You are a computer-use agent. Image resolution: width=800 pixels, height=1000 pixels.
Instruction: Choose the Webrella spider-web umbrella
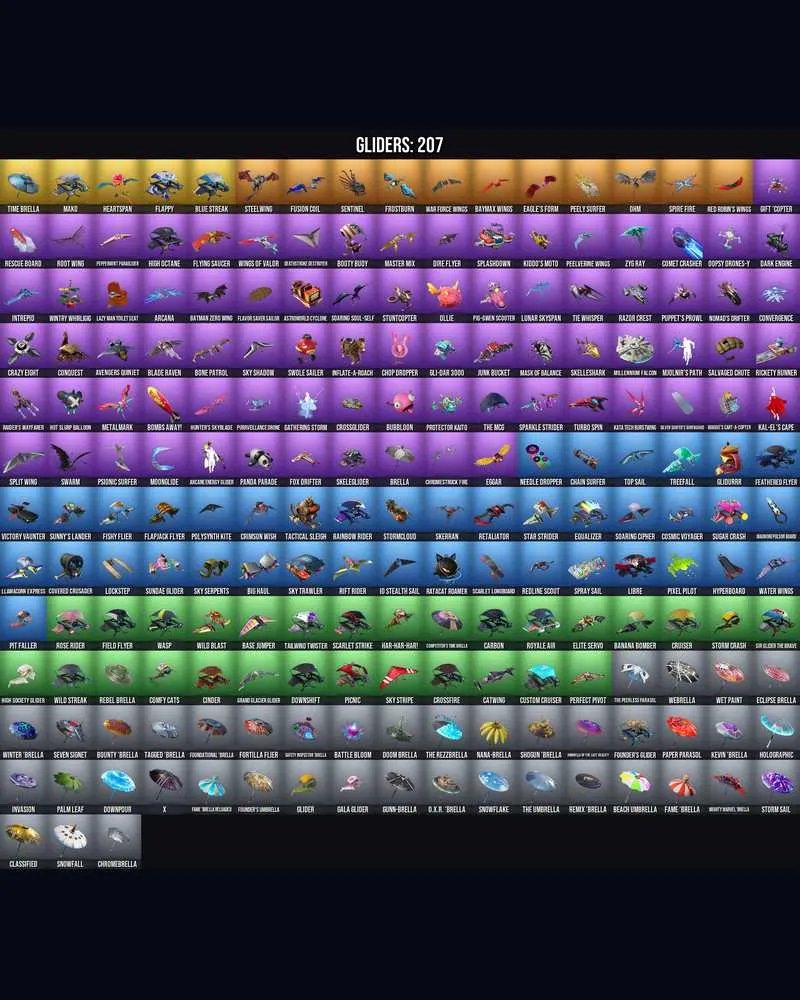[682, 677]
